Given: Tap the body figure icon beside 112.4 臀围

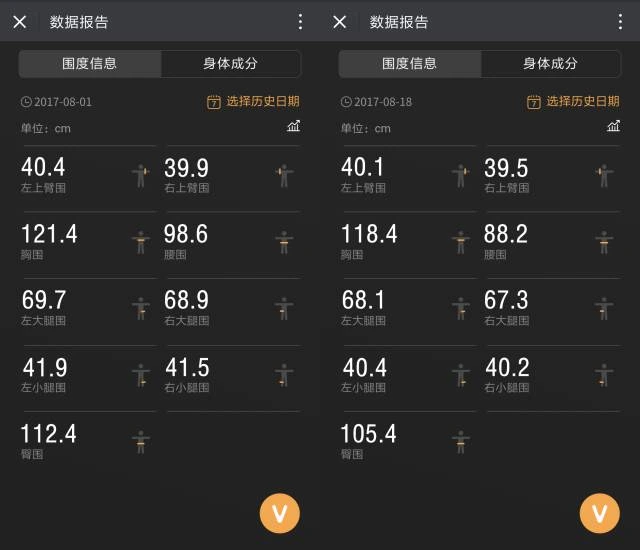Looking at the screenshot, I should 141,441.
